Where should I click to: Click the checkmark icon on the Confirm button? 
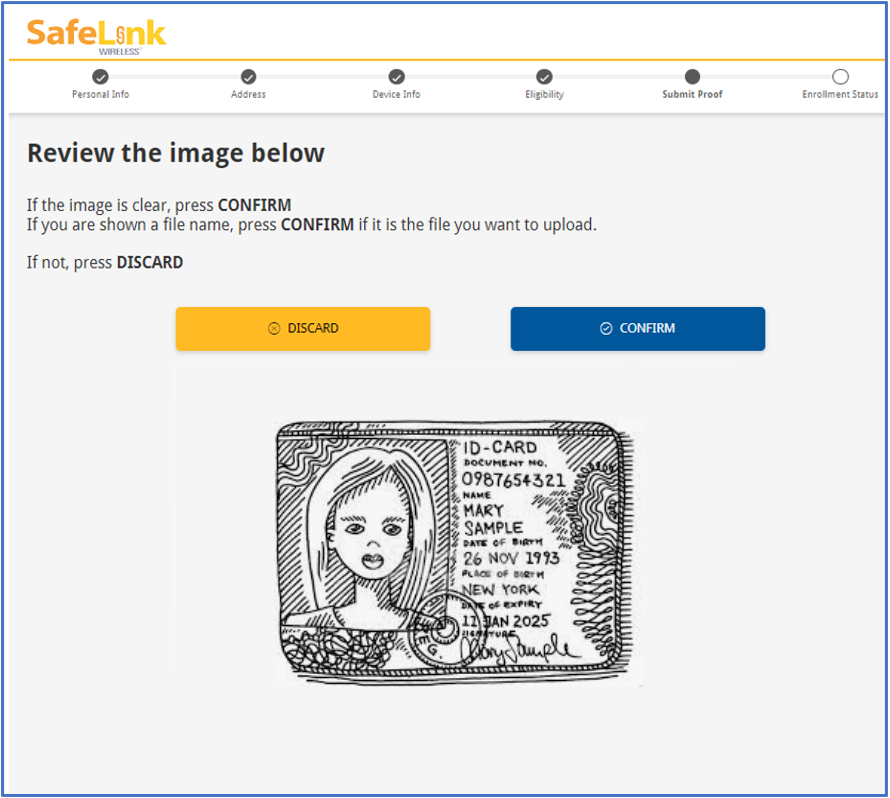click(606, 329)
